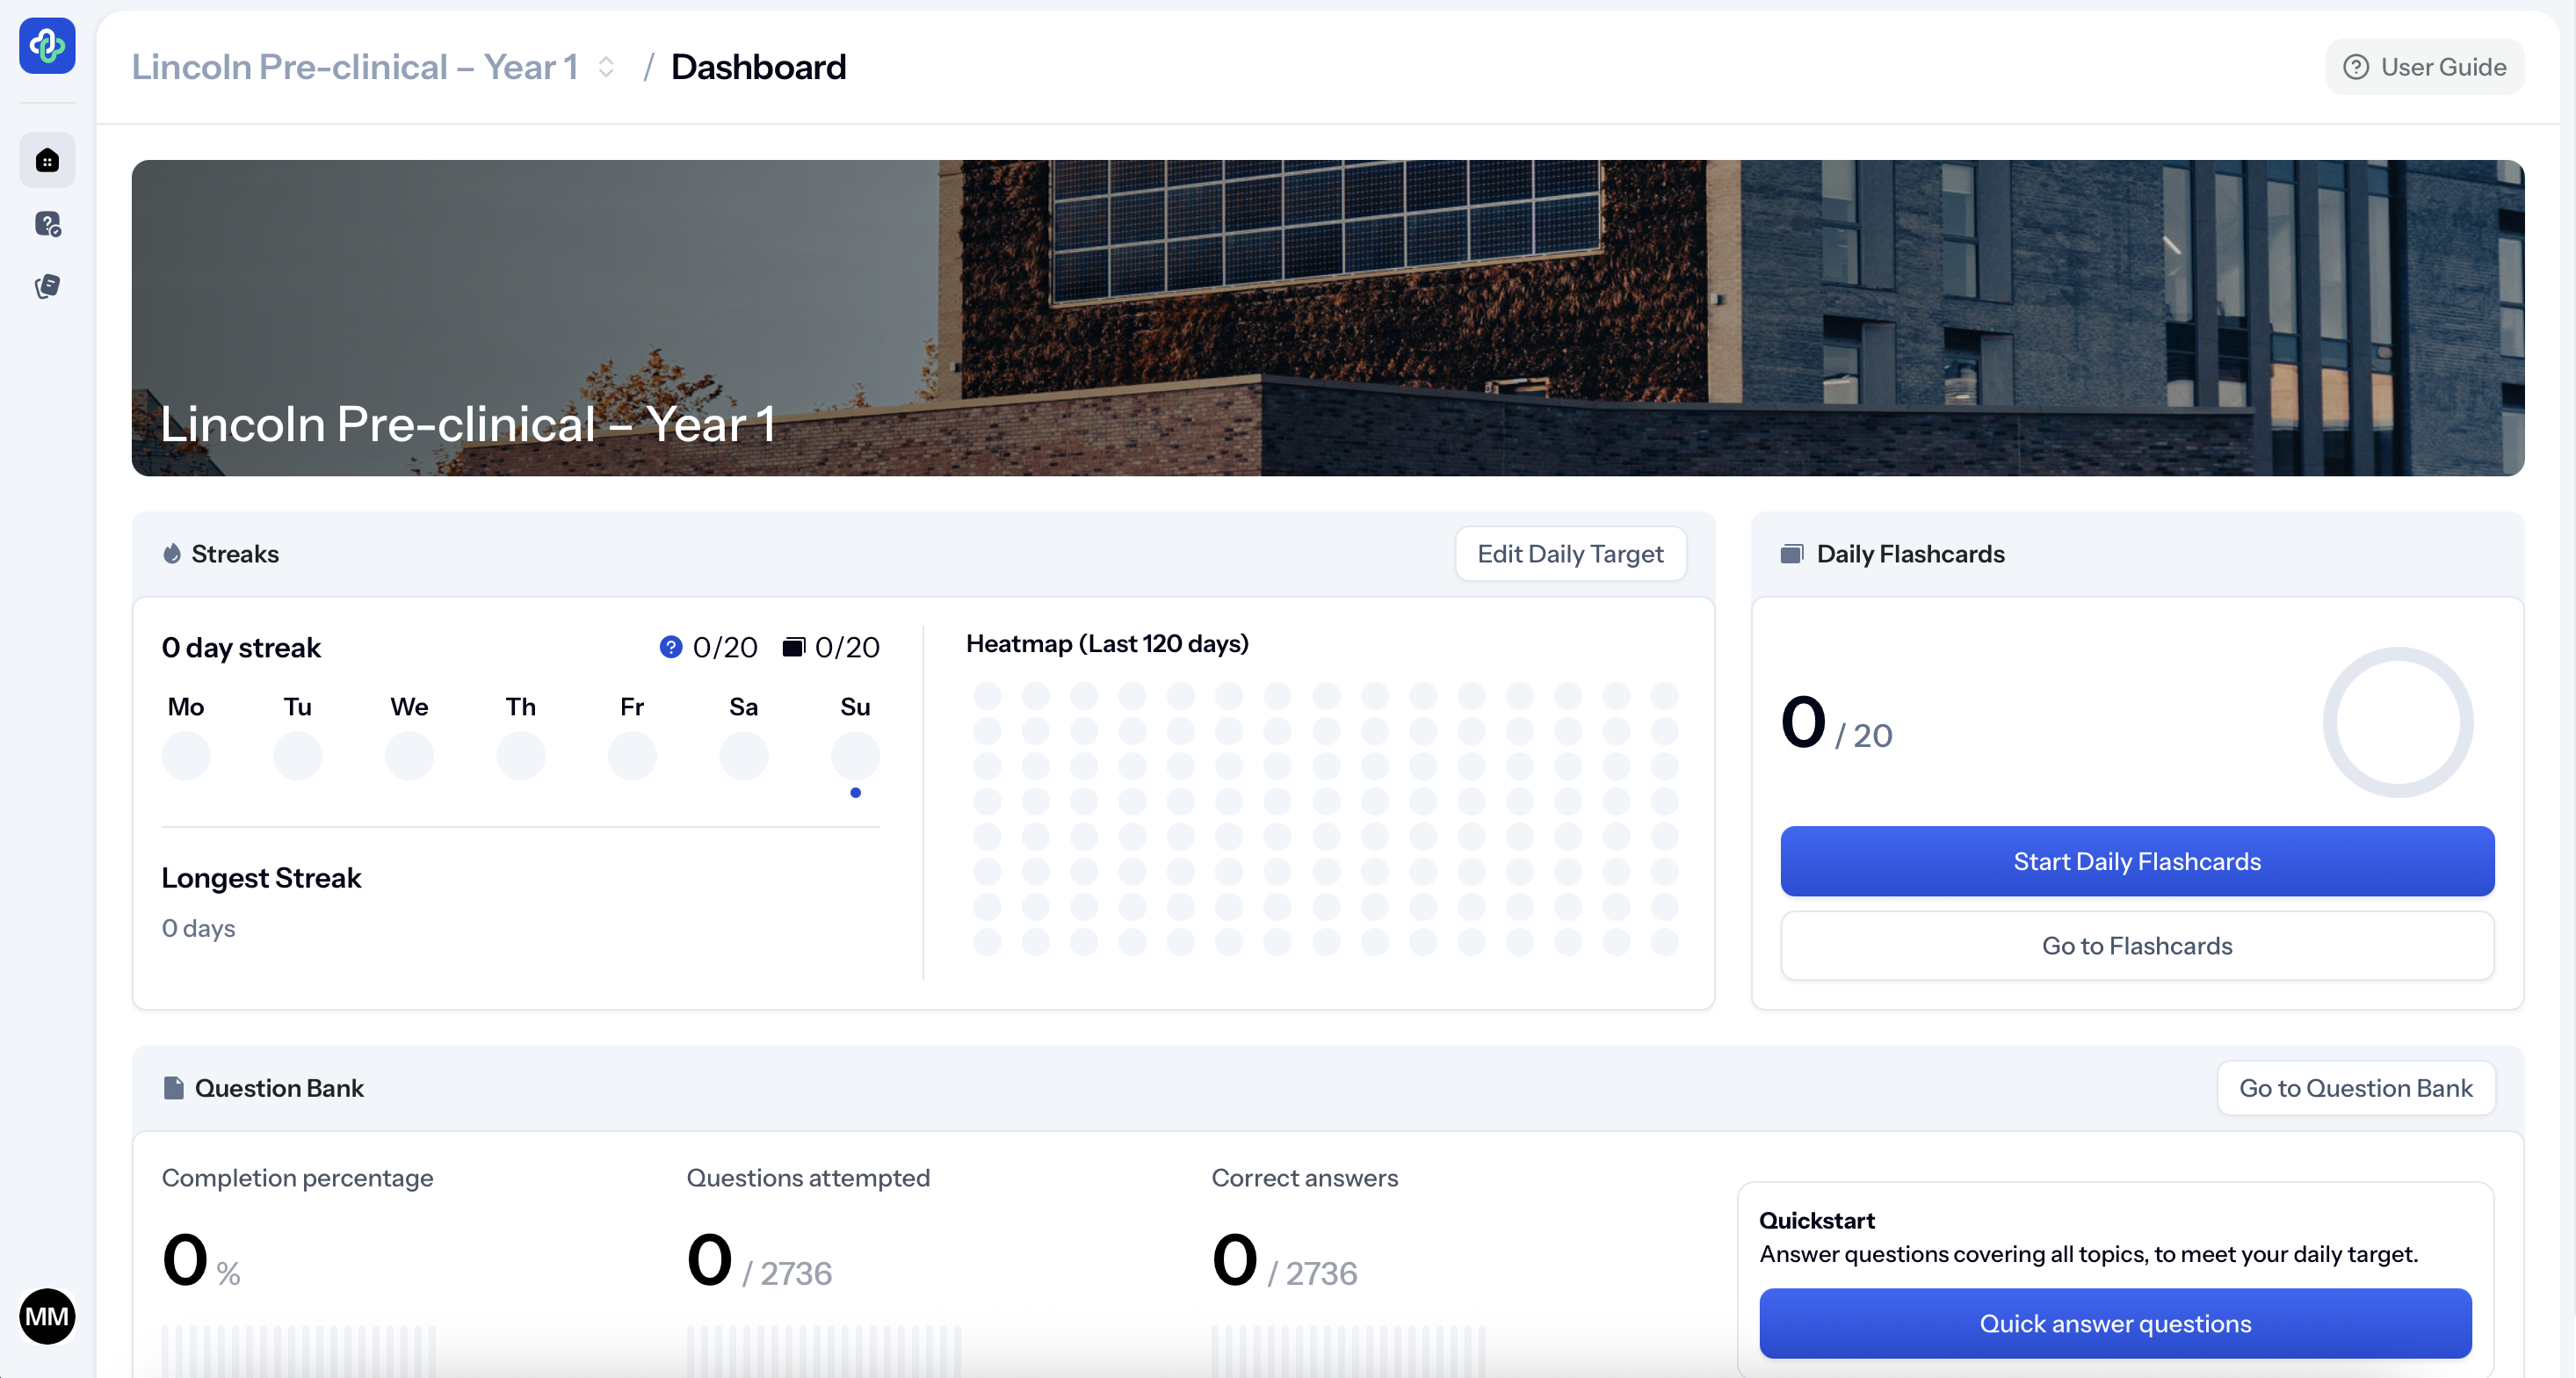The image size is (2576, 1378).
Task: Click the Daily Flashcards header icon
Action: click(1791, 554)
